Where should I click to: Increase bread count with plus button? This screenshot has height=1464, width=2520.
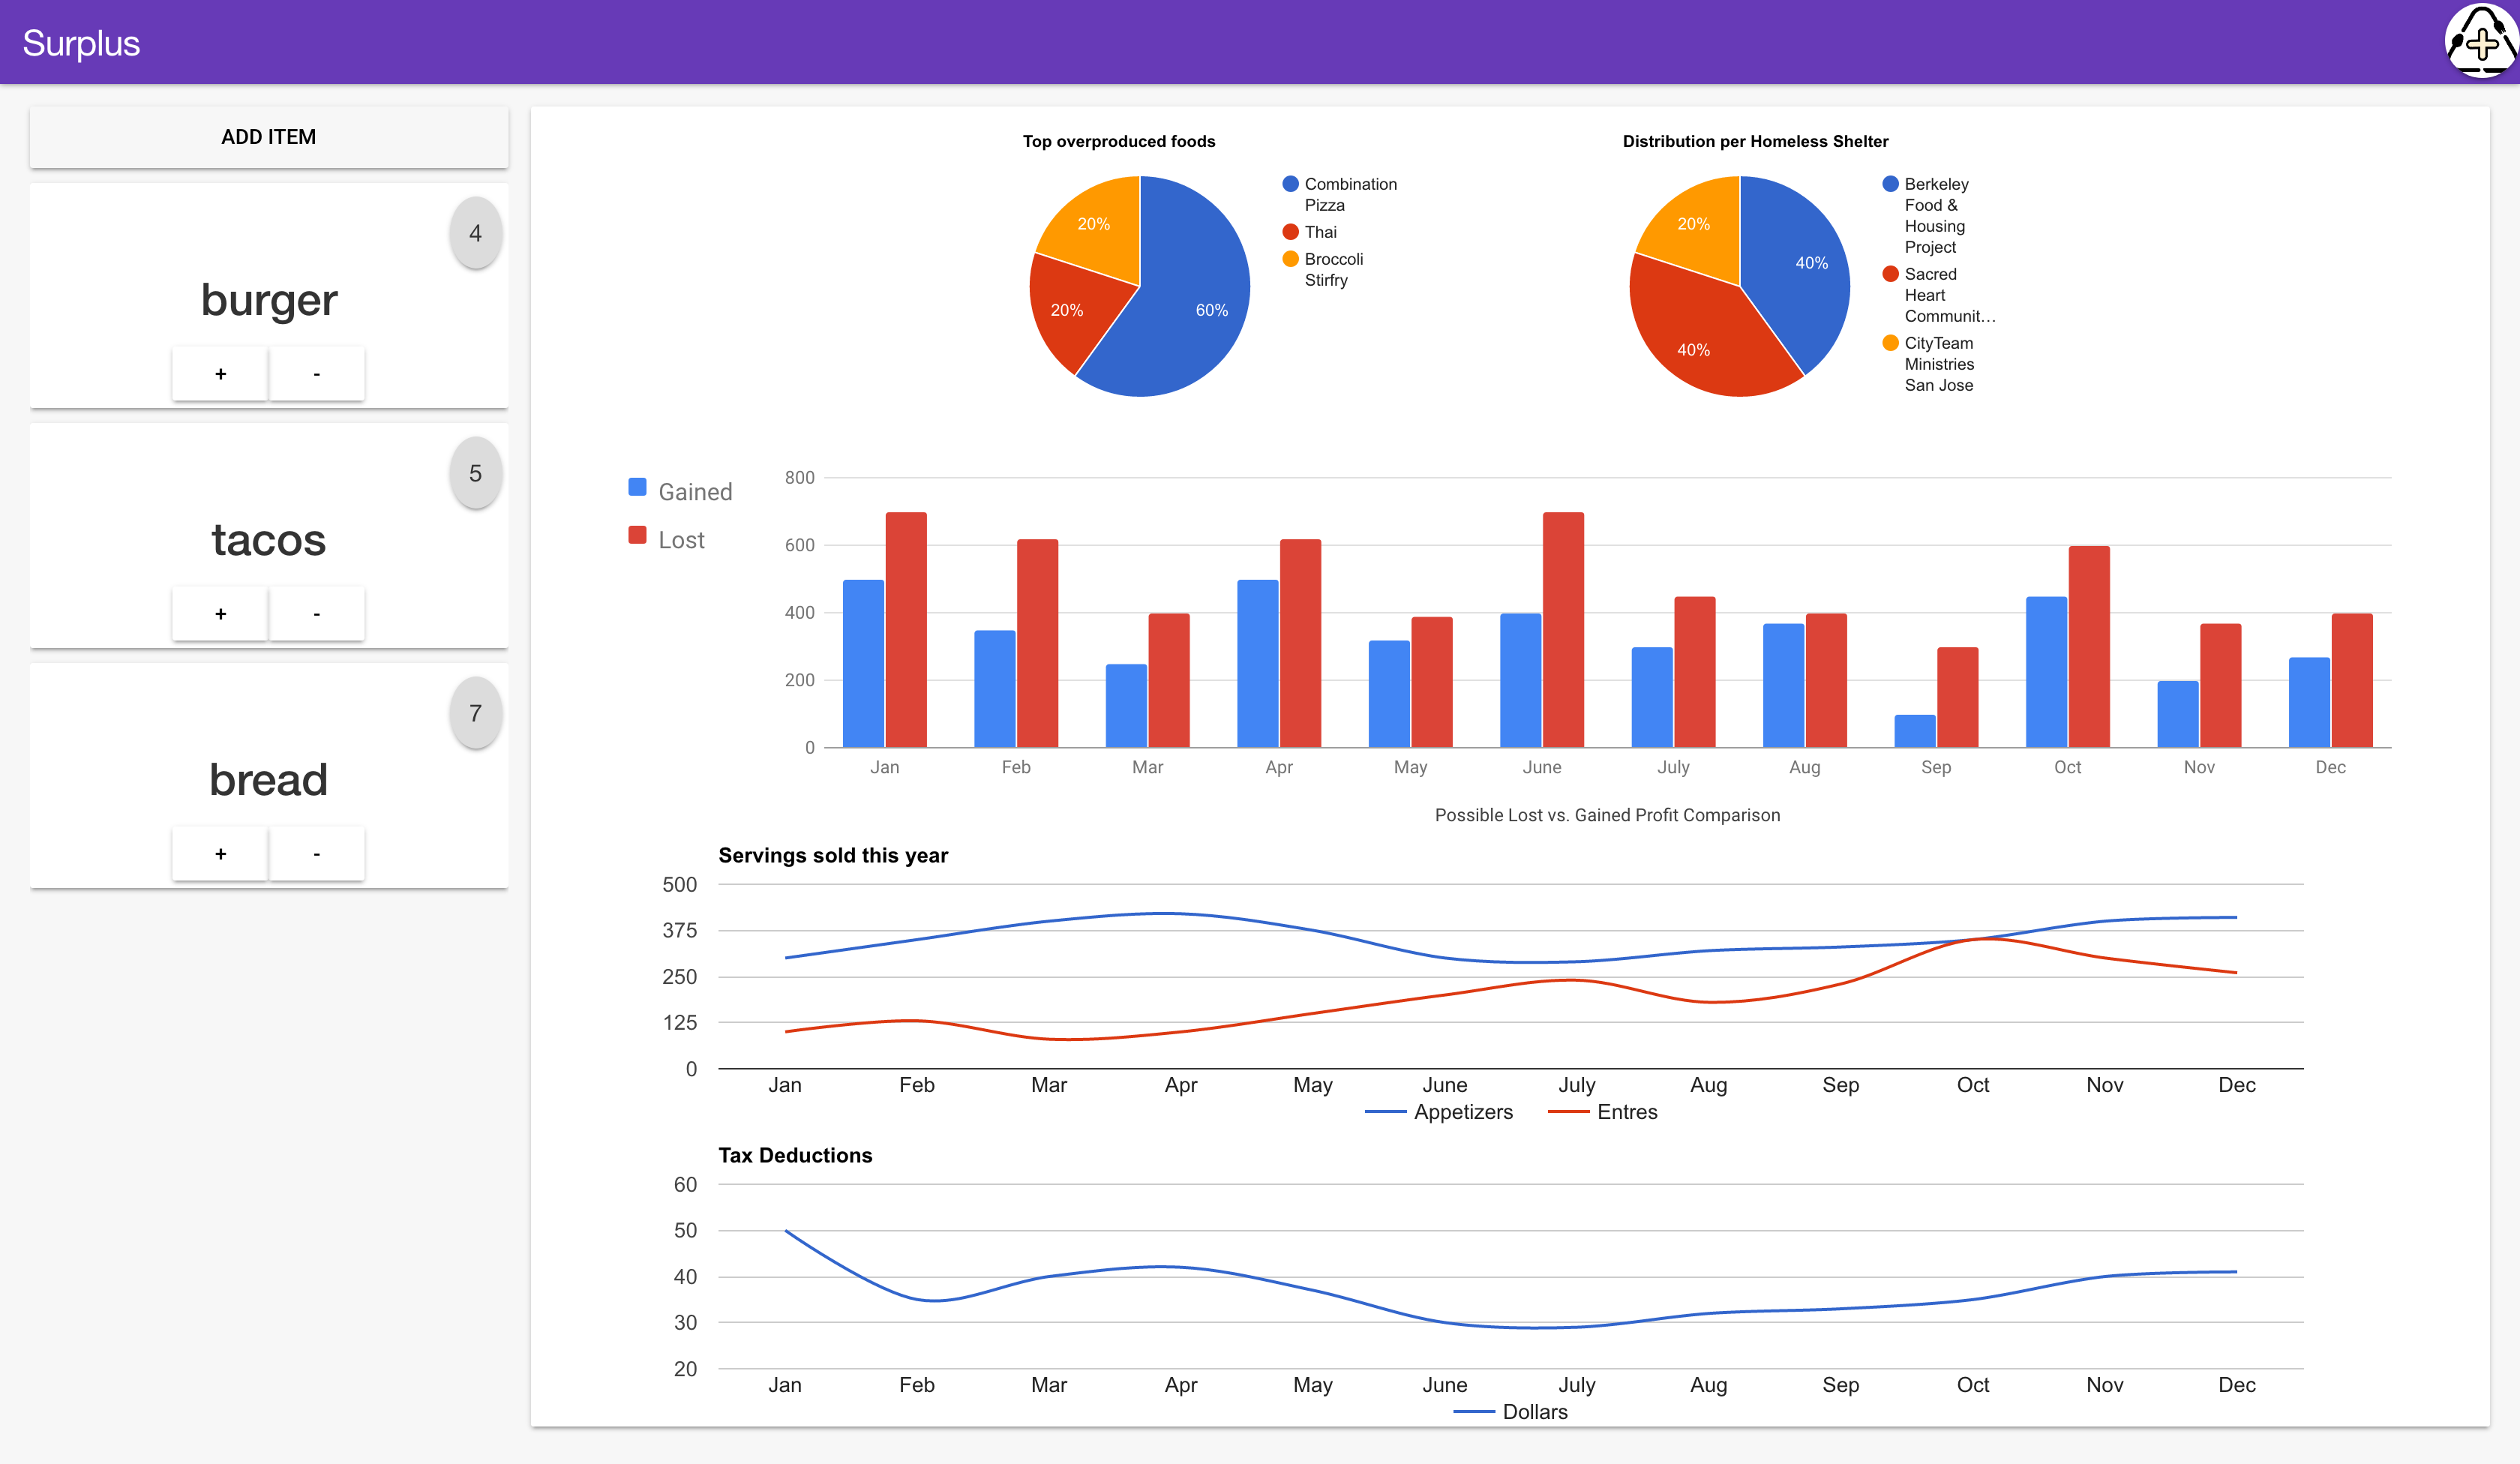click(220, 854)
